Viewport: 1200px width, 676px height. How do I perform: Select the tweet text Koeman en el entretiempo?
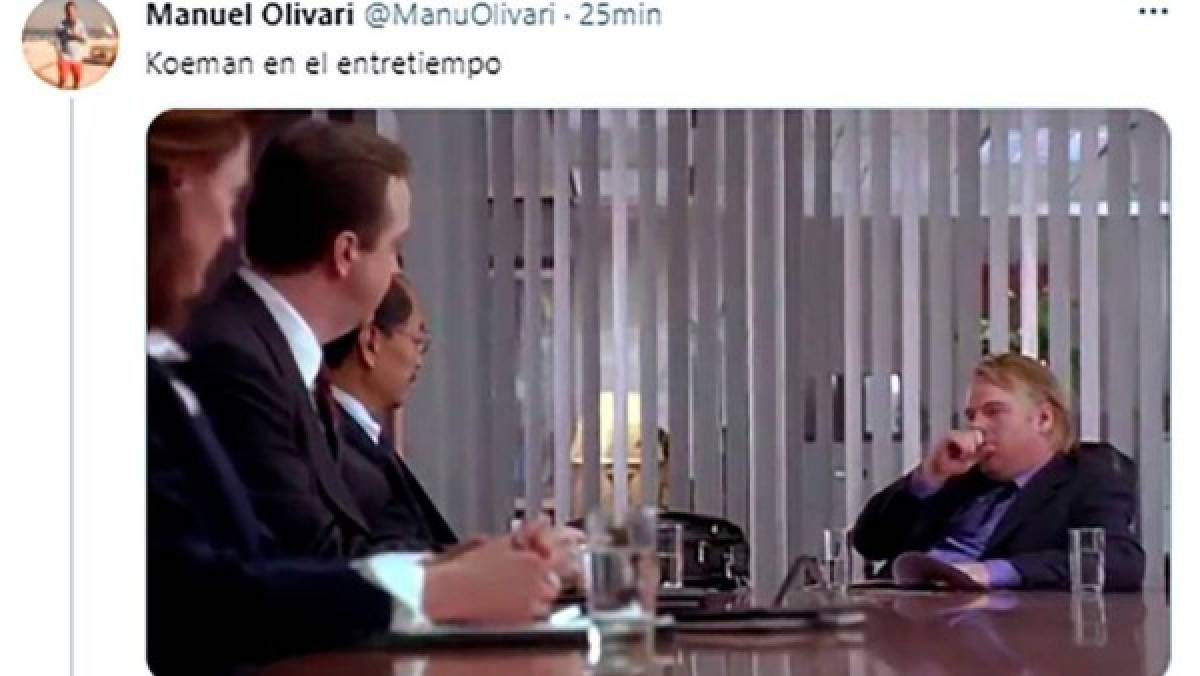[323, 66]
